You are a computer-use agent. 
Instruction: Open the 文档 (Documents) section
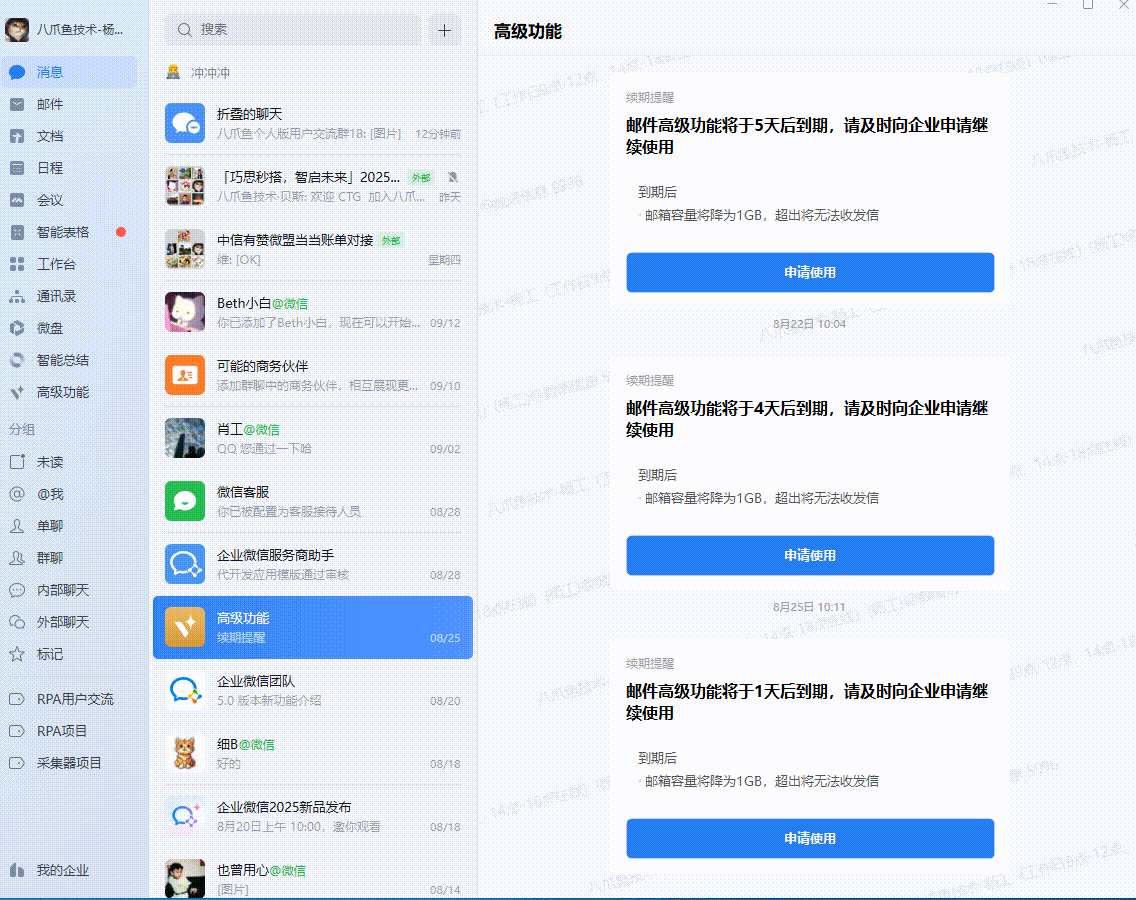(x=69, y=136)
